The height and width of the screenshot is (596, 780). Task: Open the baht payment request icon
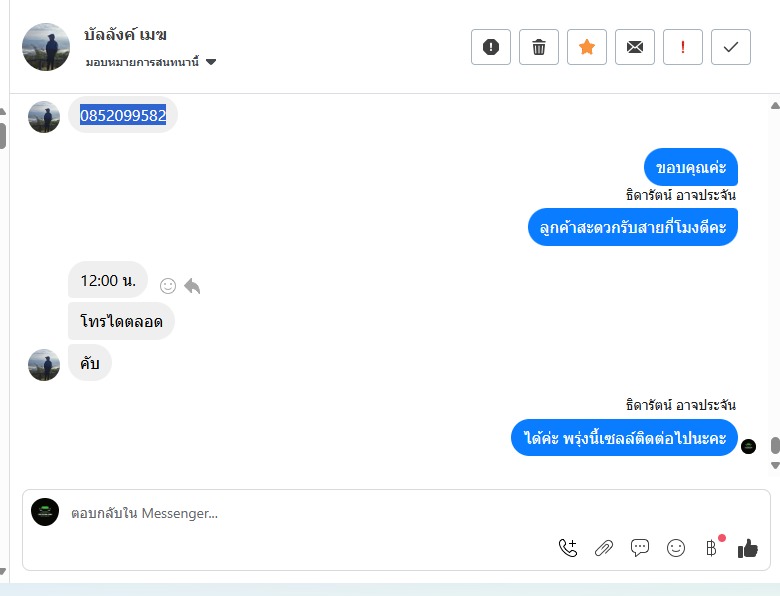[711, 548]
